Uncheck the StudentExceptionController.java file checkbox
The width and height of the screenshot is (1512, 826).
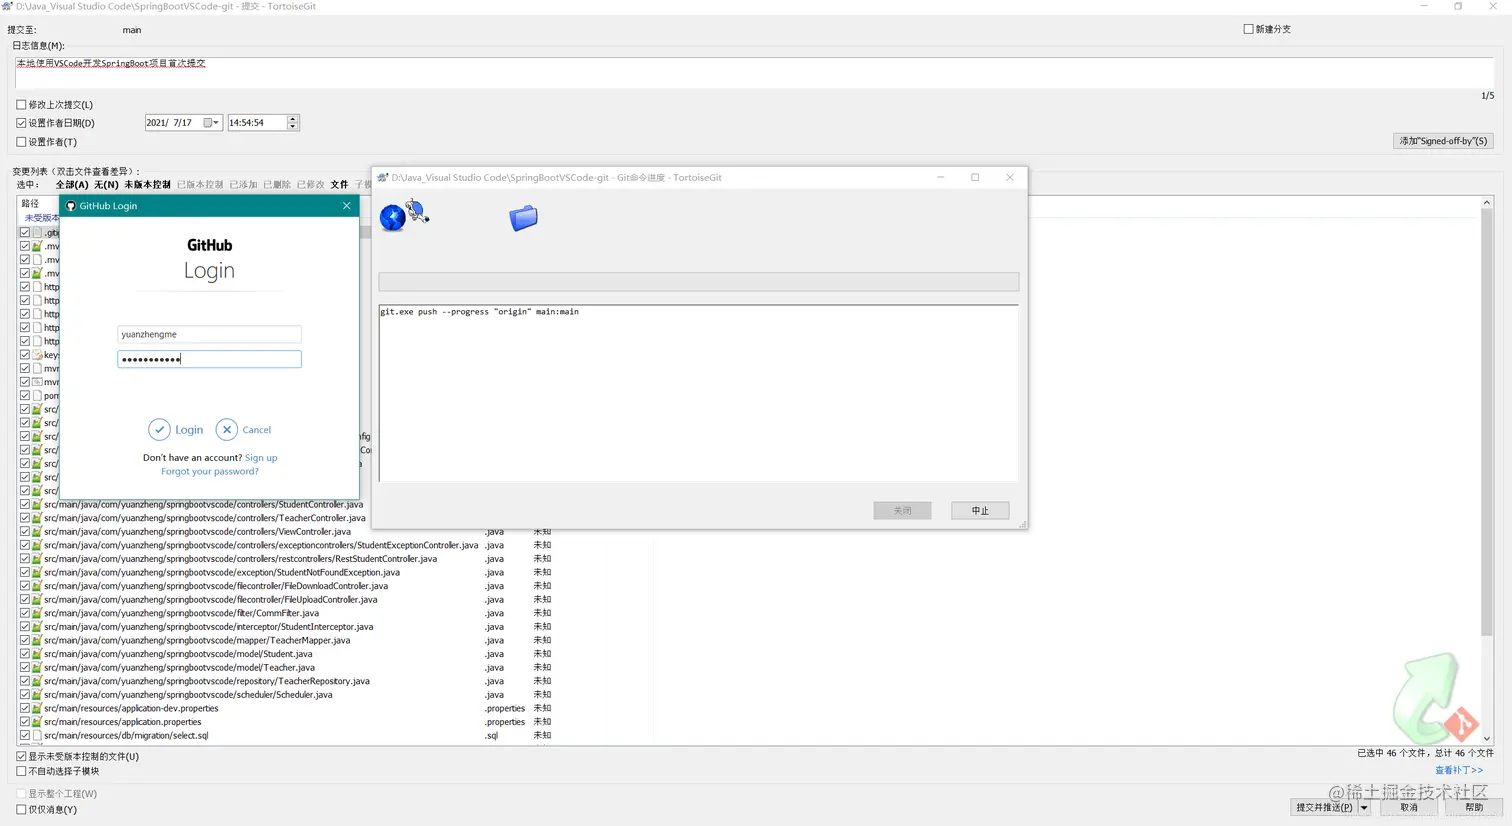click(25, 546)
